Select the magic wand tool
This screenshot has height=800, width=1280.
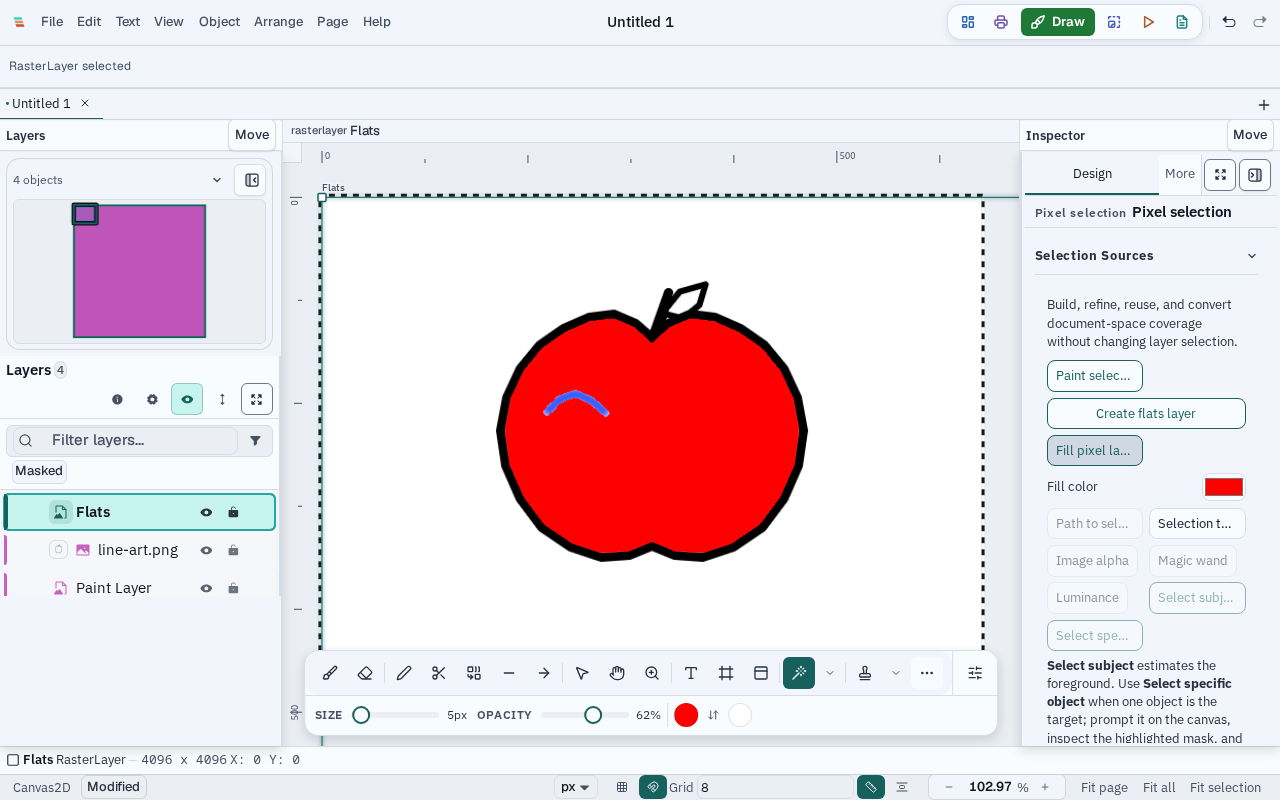pyautogui.click(x=799, y=673)
